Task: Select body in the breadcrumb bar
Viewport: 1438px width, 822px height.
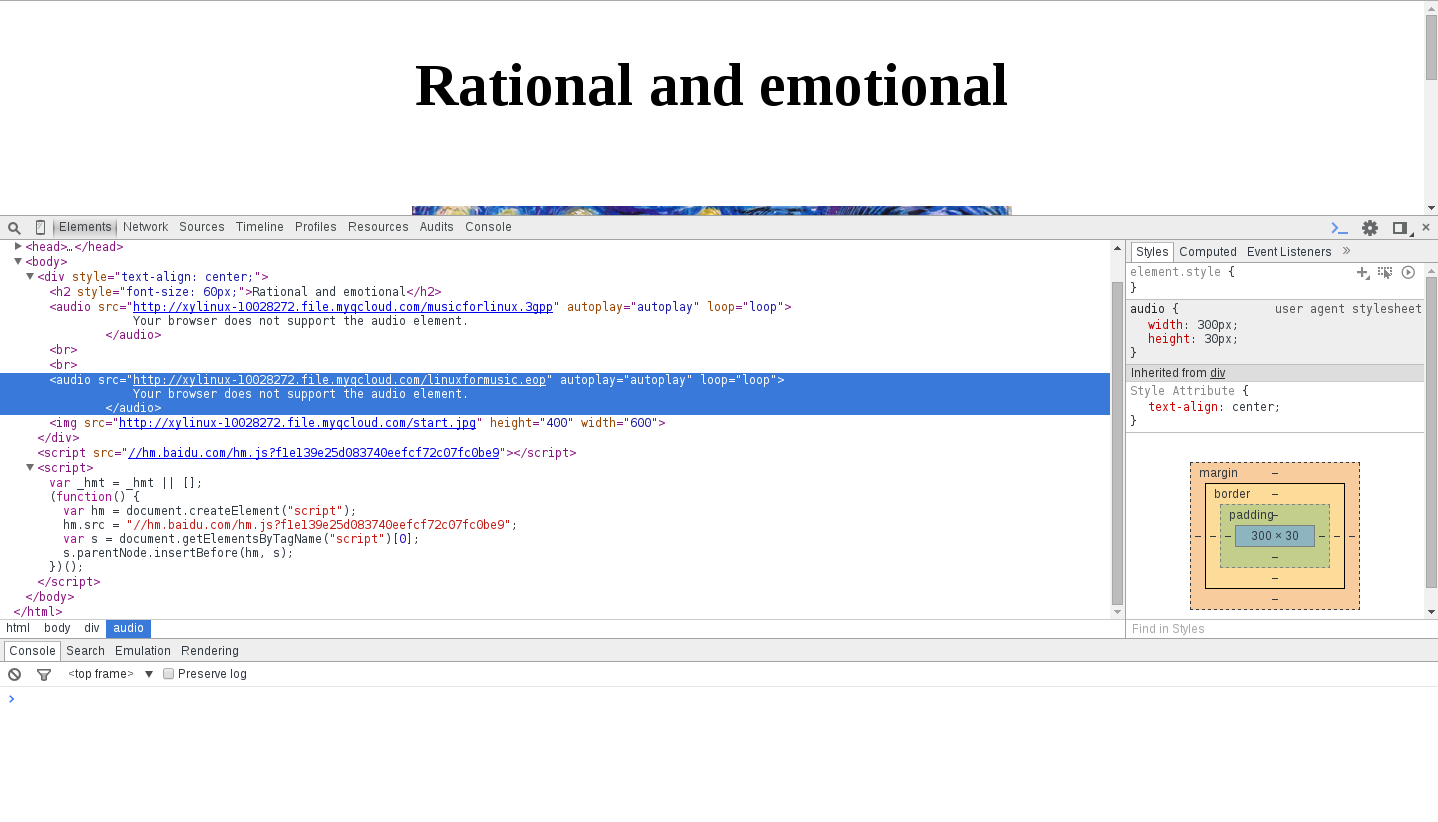Action: point(57,628)
